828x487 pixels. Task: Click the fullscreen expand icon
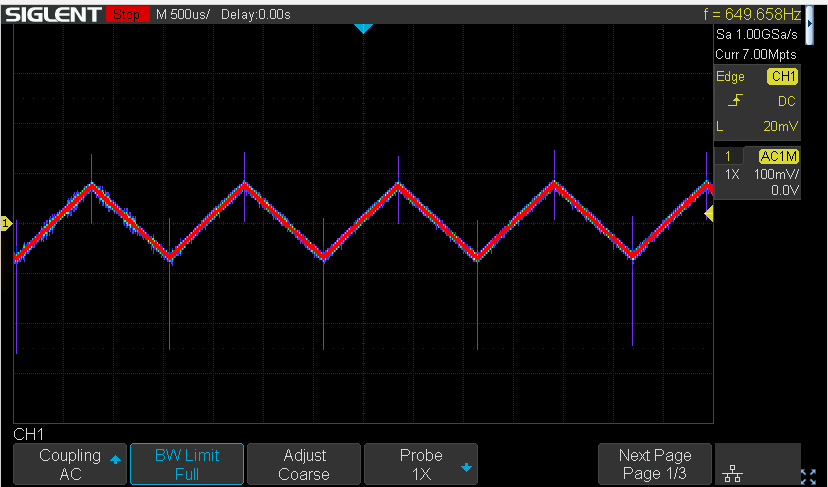tap(808, 476)
